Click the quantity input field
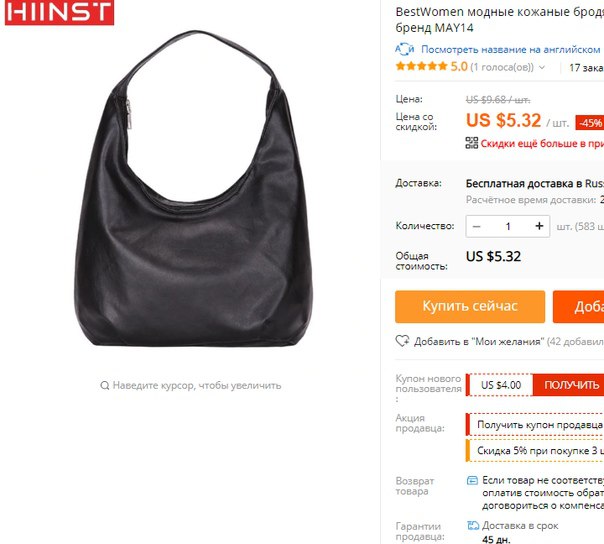 click(x=508, y=226)
